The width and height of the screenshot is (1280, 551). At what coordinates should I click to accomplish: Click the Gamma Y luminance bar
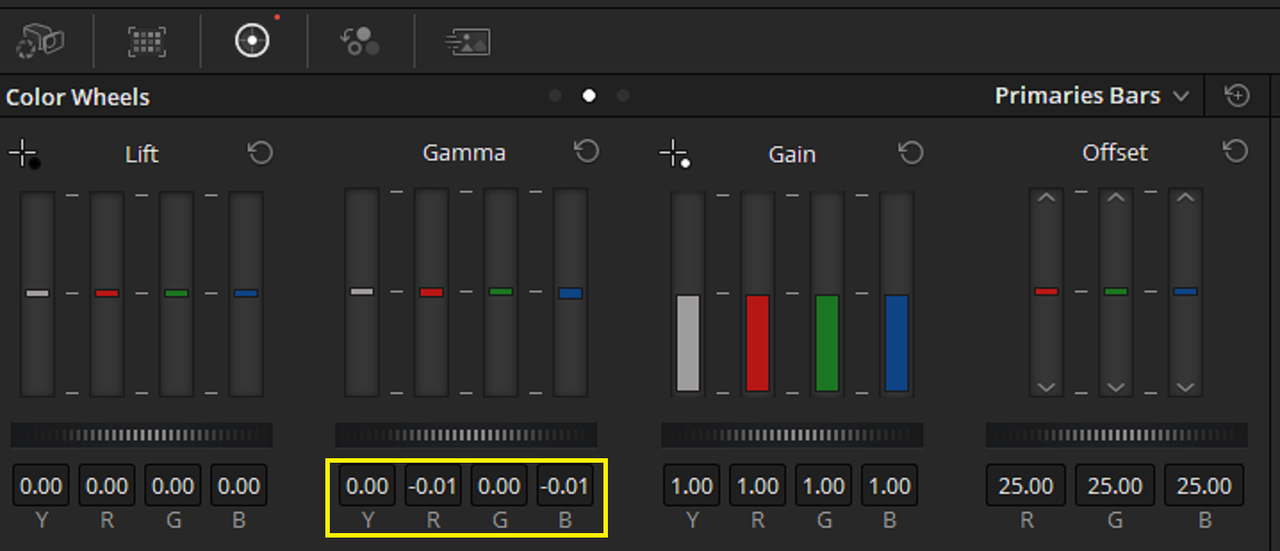[x=362, y=292]
